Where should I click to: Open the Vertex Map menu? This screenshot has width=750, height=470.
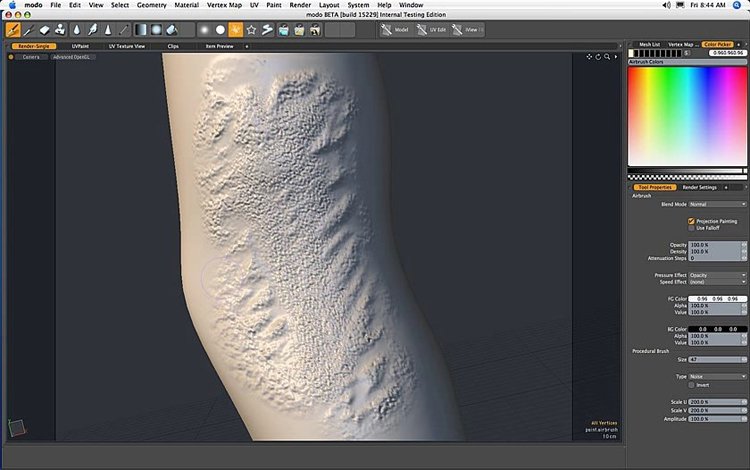223,5
